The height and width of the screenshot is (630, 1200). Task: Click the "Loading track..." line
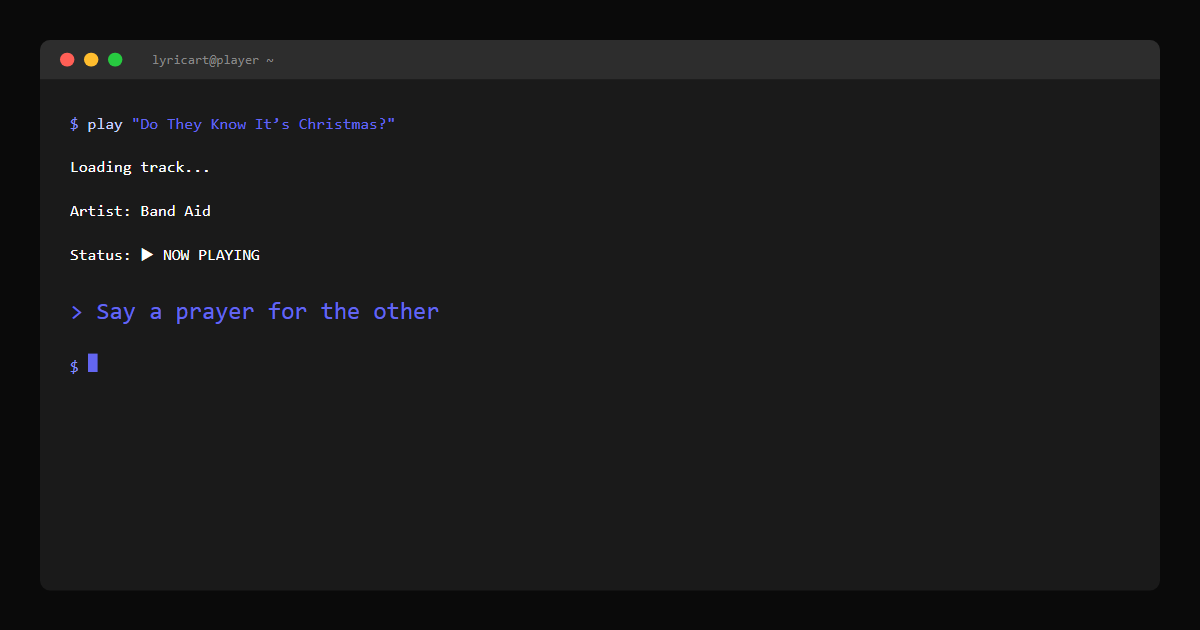(140, 167)
